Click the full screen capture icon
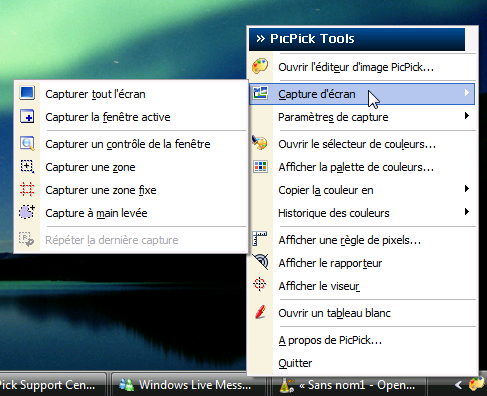Screen dimensions: 487x396 (27, 93)
